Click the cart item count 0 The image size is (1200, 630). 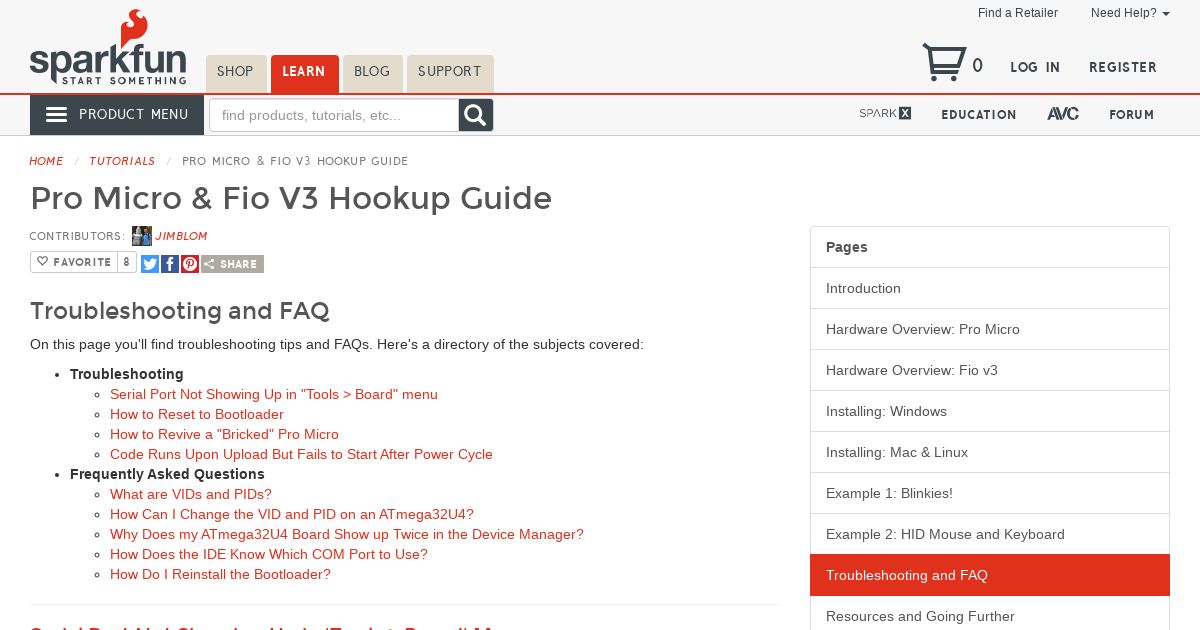pyautogui.click(x=977, y=66)
